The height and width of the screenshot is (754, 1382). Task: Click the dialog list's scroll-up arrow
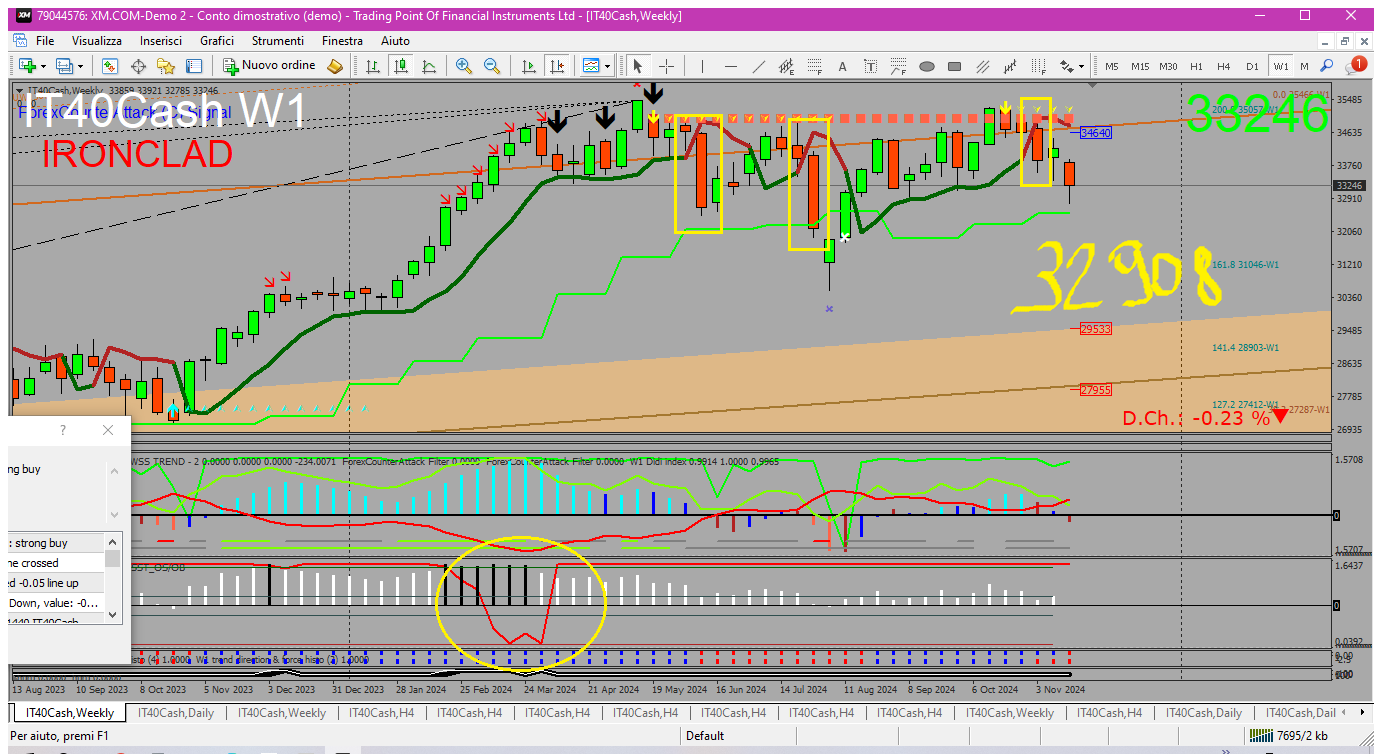[113, 541]
